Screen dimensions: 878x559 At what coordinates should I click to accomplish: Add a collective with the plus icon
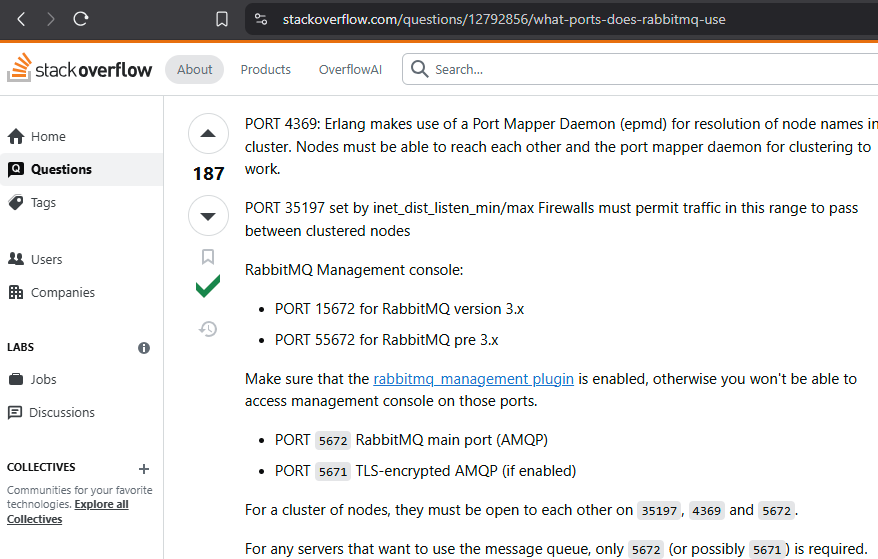(144, 469)
